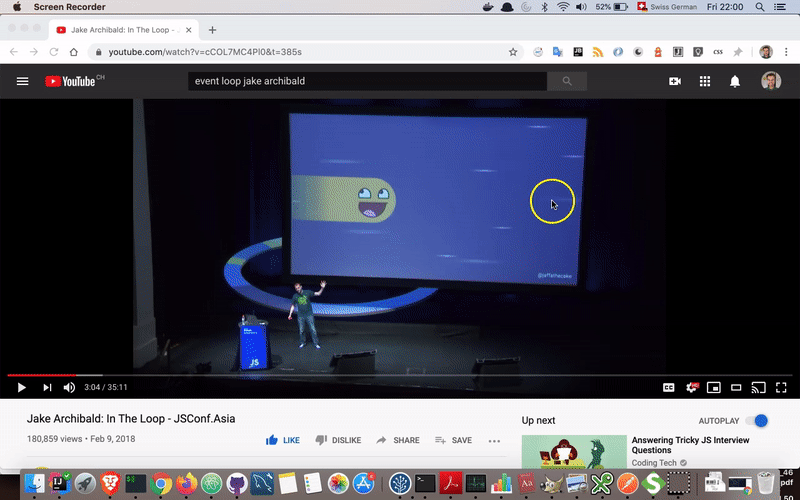Open the Chrome profile avatar
Viewport: 800px width, 500px height.
tap(766, 52)
